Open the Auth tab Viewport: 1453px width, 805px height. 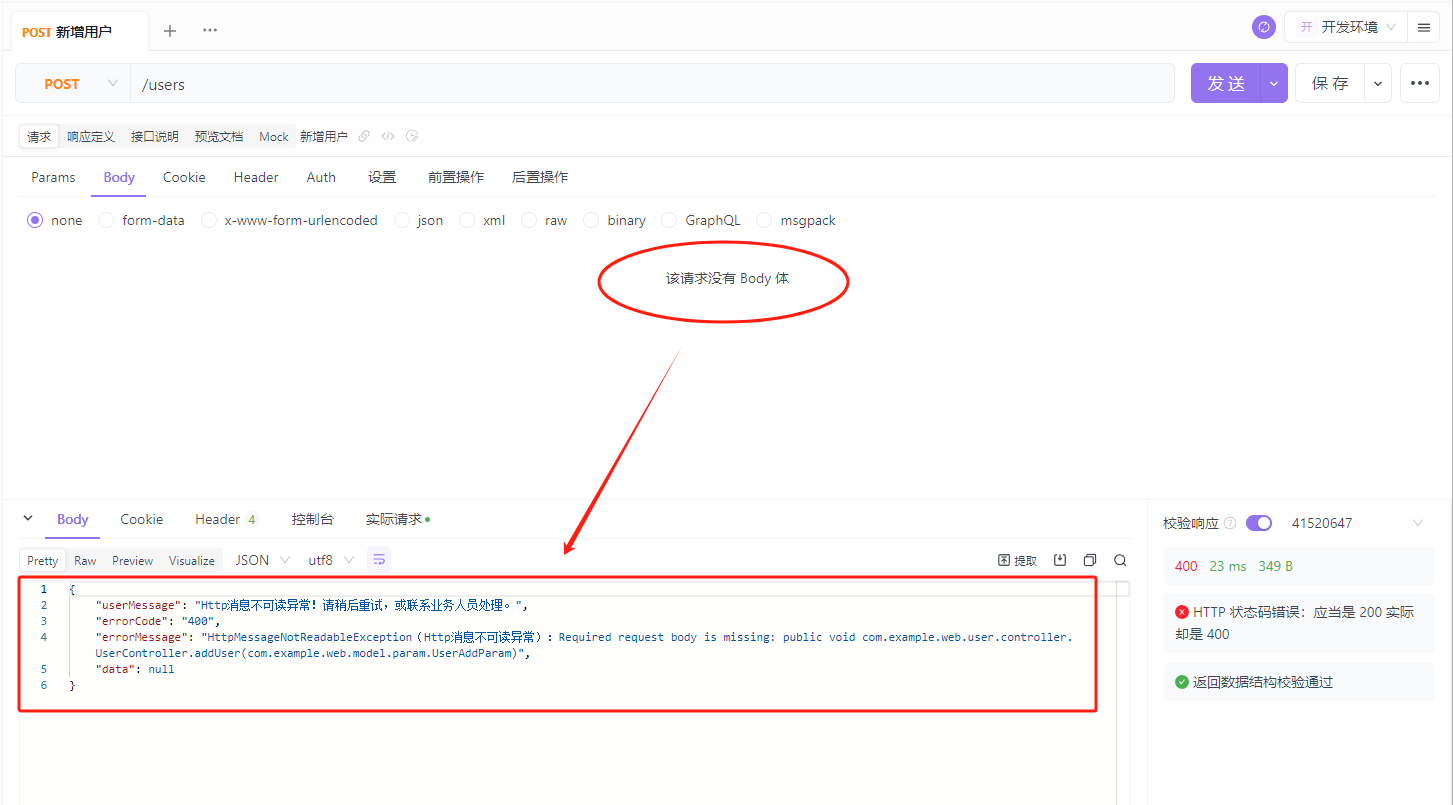point(321,177)
